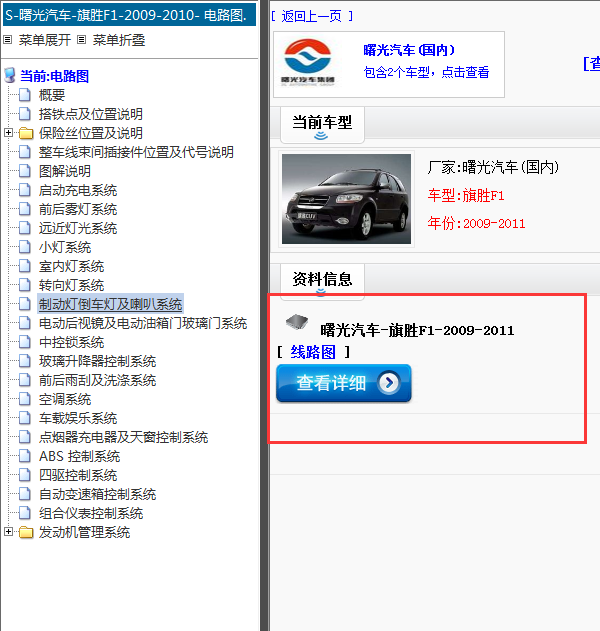This screenshot has height=631, width=600.
Task: Click the page icon beside 四驱控制系统
Action: 25,475
